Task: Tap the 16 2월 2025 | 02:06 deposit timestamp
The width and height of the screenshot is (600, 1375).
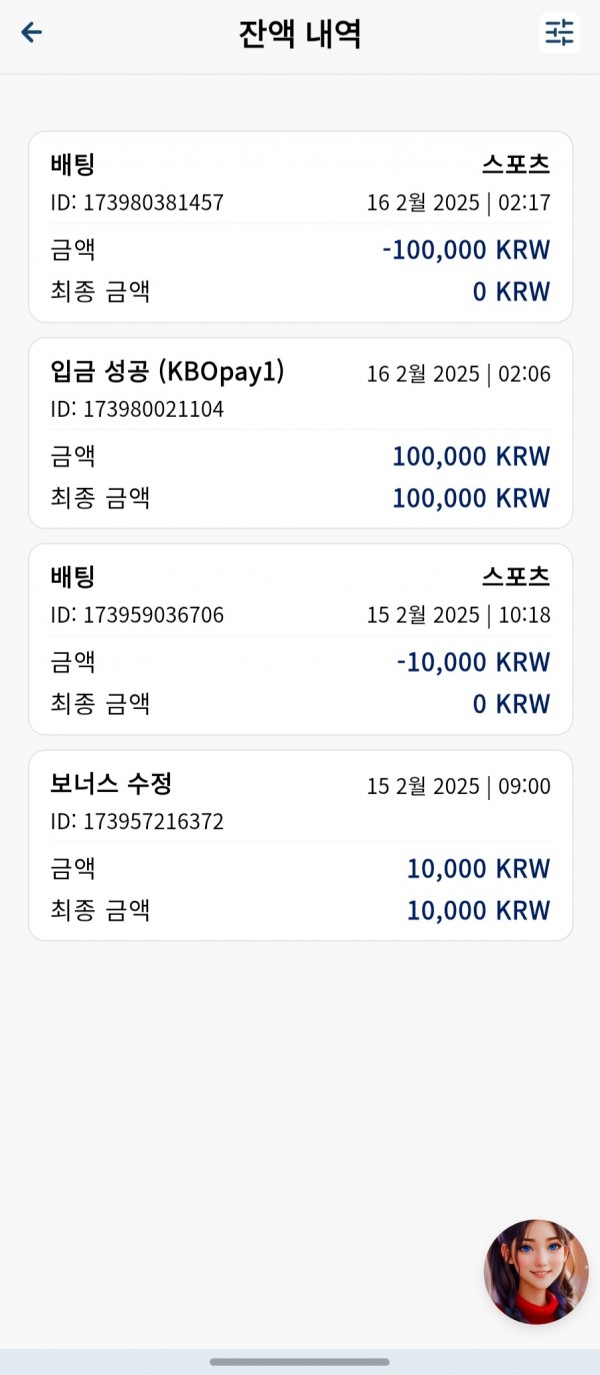Action: pos(458,374)
